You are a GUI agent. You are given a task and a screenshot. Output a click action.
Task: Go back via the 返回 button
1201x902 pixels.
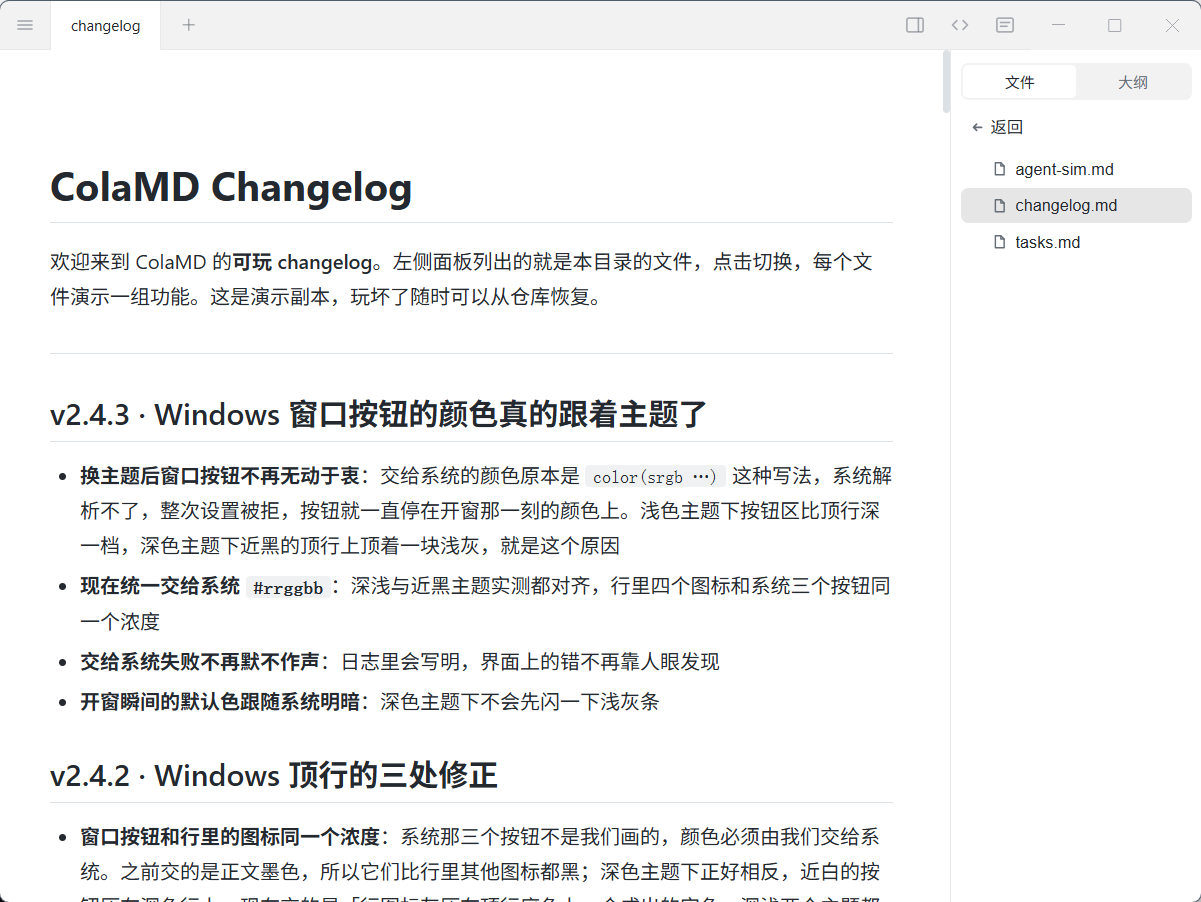pos(997,127)
